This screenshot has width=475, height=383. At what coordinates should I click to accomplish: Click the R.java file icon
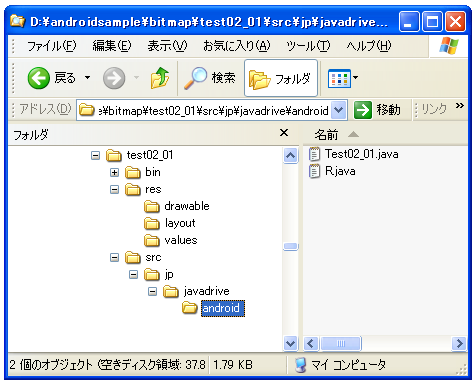pos(314,171)
